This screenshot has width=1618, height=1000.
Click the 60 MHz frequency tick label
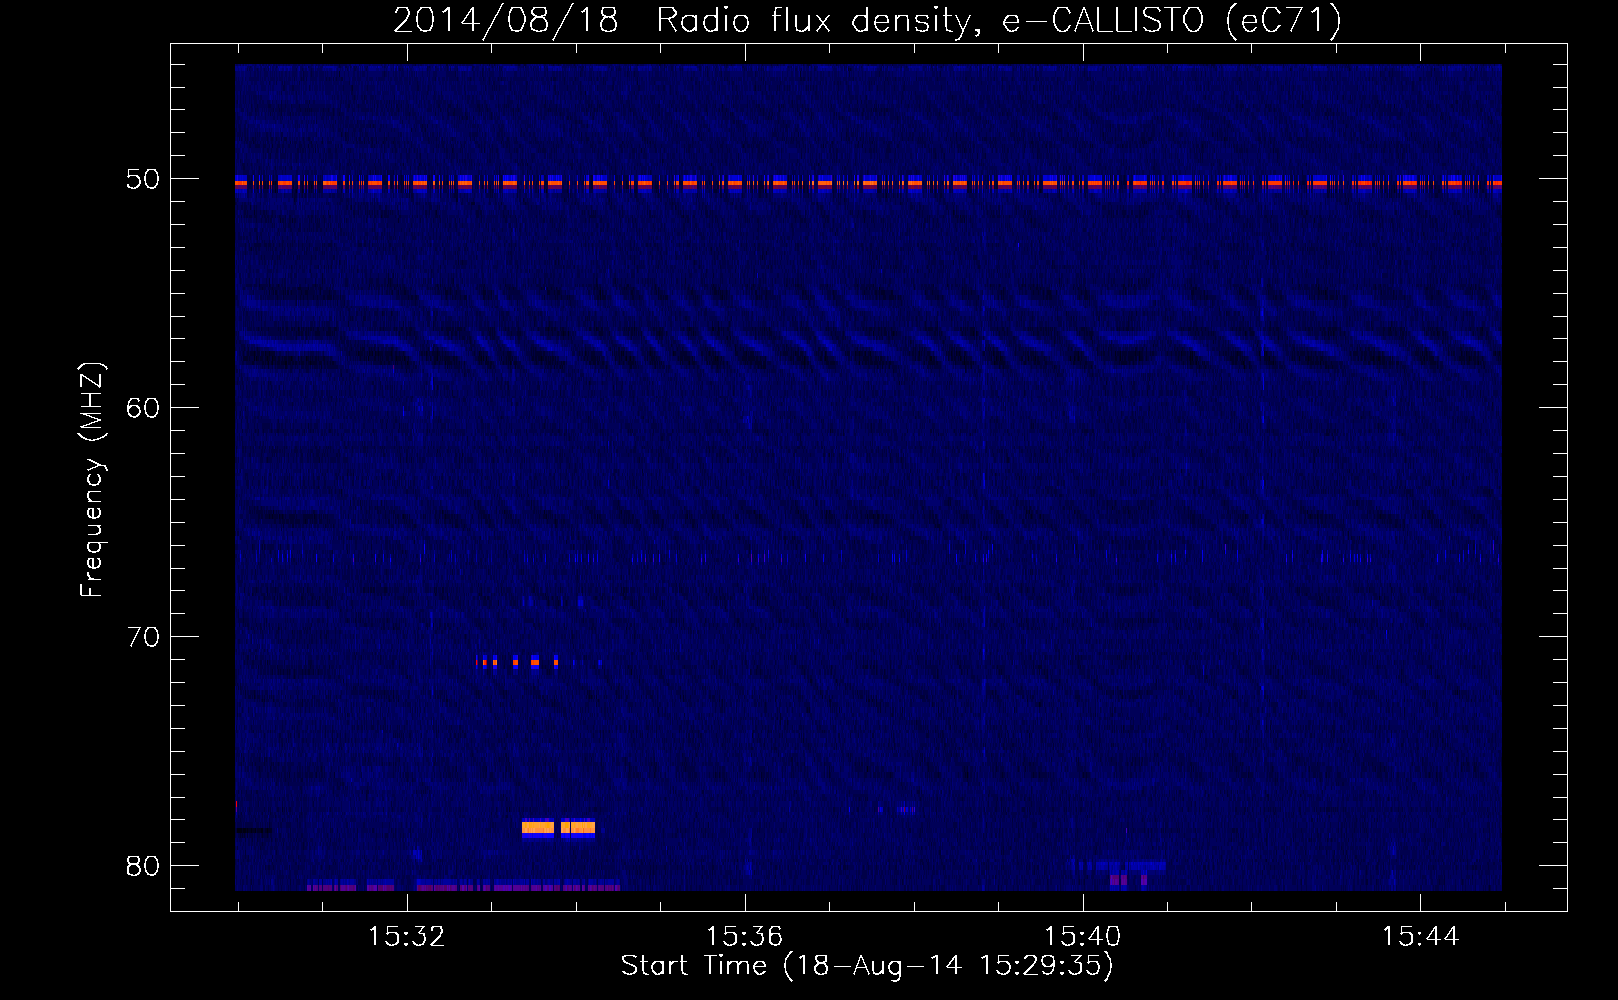pyautogui.click(x=142, y=408)
